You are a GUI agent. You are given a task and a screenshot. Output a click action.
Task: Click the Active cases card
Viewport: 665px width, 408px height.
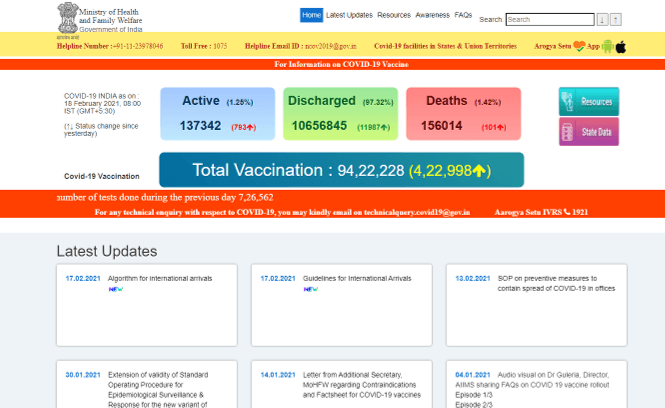[x=216, y=113]
